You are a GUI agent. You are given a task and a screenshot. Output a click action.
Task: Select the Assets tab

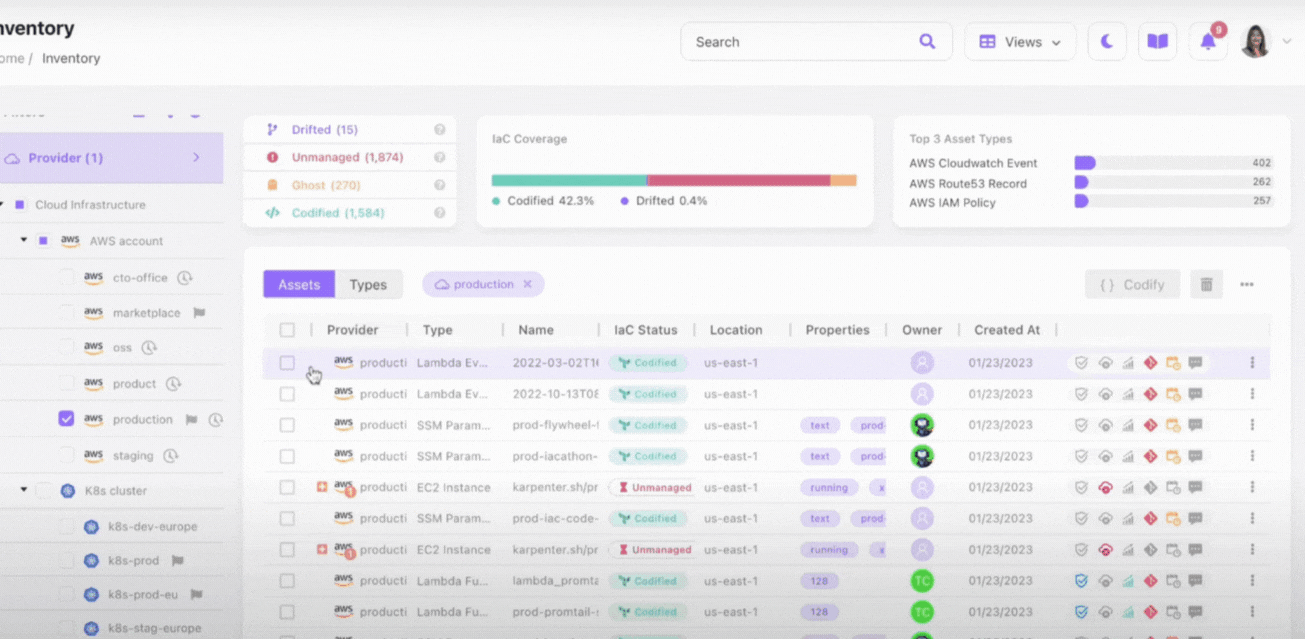click(299, 284)
